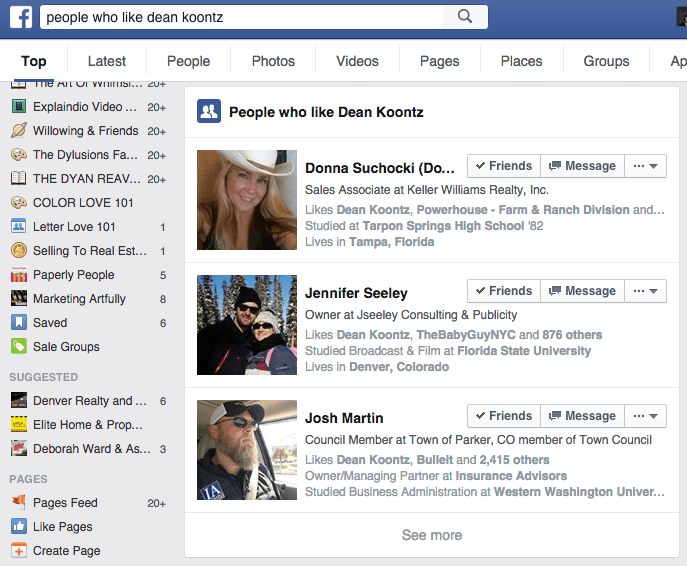Open Pages Feed sidebar item
This screenshot has height=566, width=687.
[88, 502]
